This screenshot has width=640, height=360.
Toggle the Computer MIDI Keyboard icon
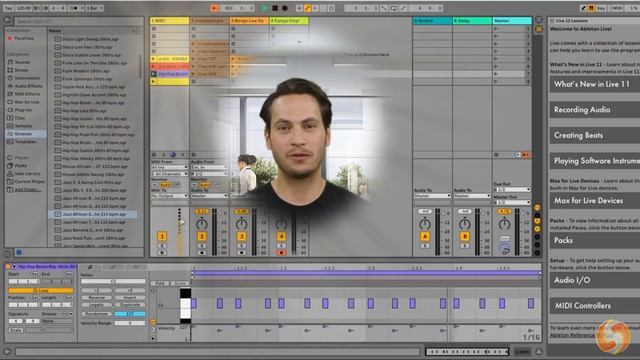point(591,8)
